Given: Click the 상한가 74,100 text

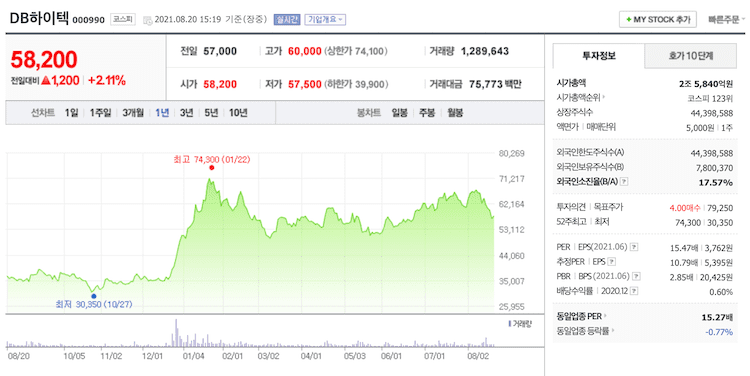Looking at the screenshot, I should tap(356, 51).
